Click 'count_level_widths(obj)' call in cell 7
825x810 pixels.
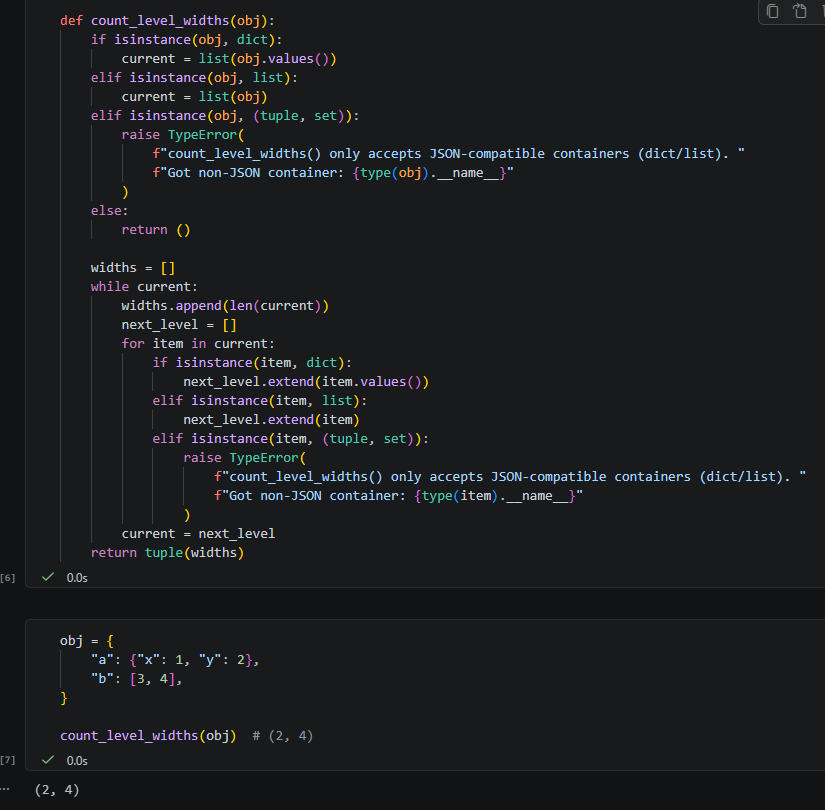coord(148,736)
